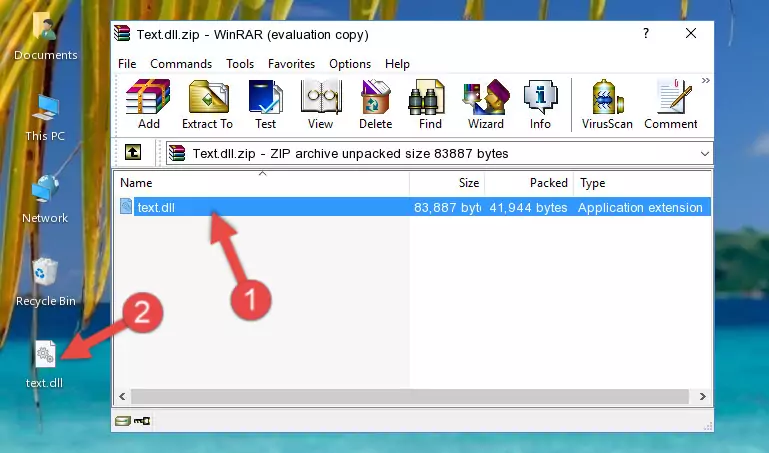Close the WinRAR window
This screenshot has height=453, width=769.
tap(691, 33)
